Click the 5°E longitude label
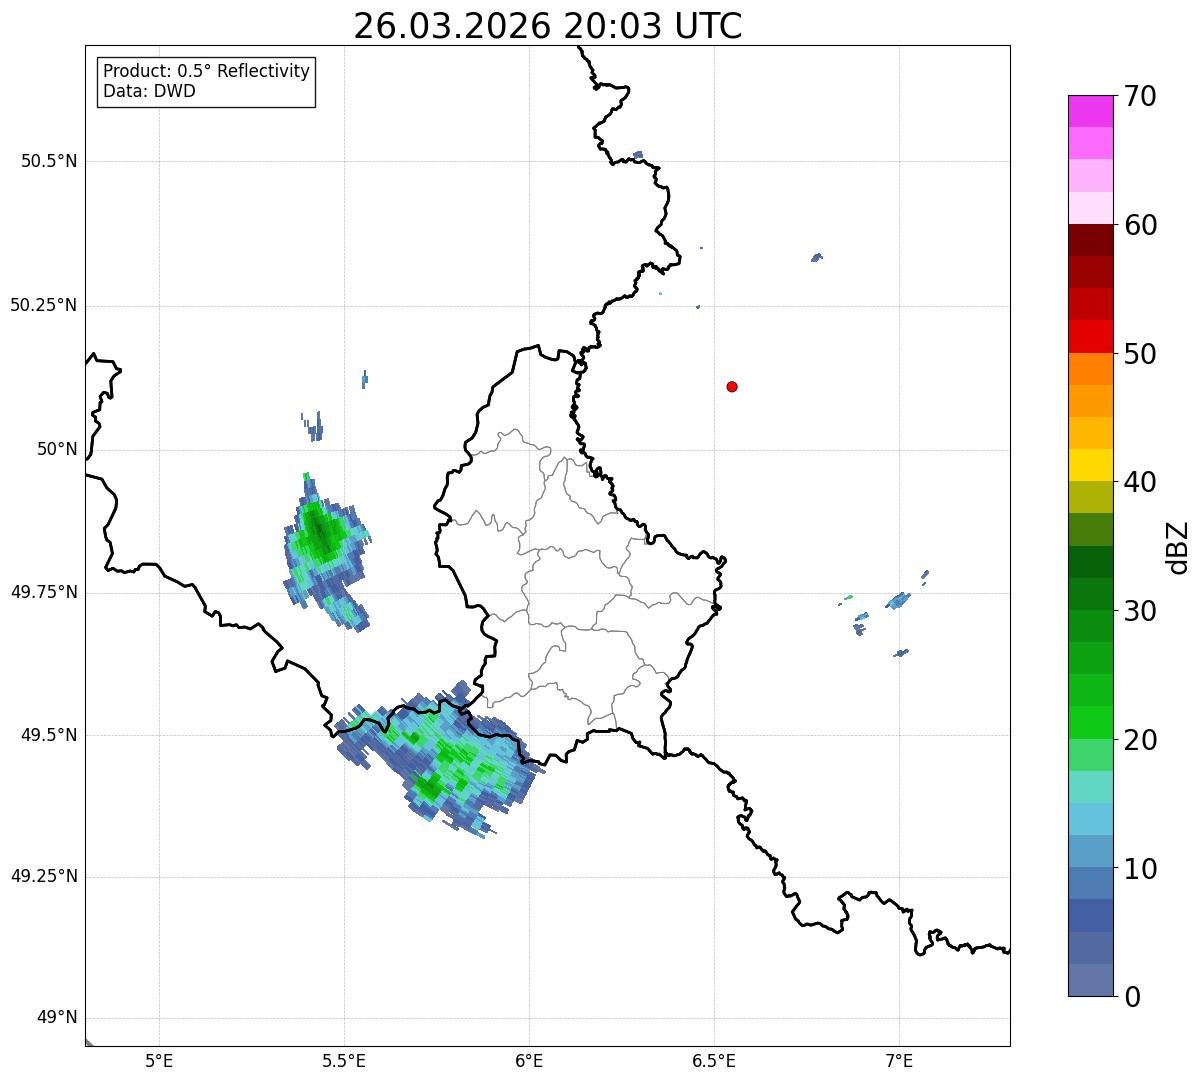 click(159, 1060)
